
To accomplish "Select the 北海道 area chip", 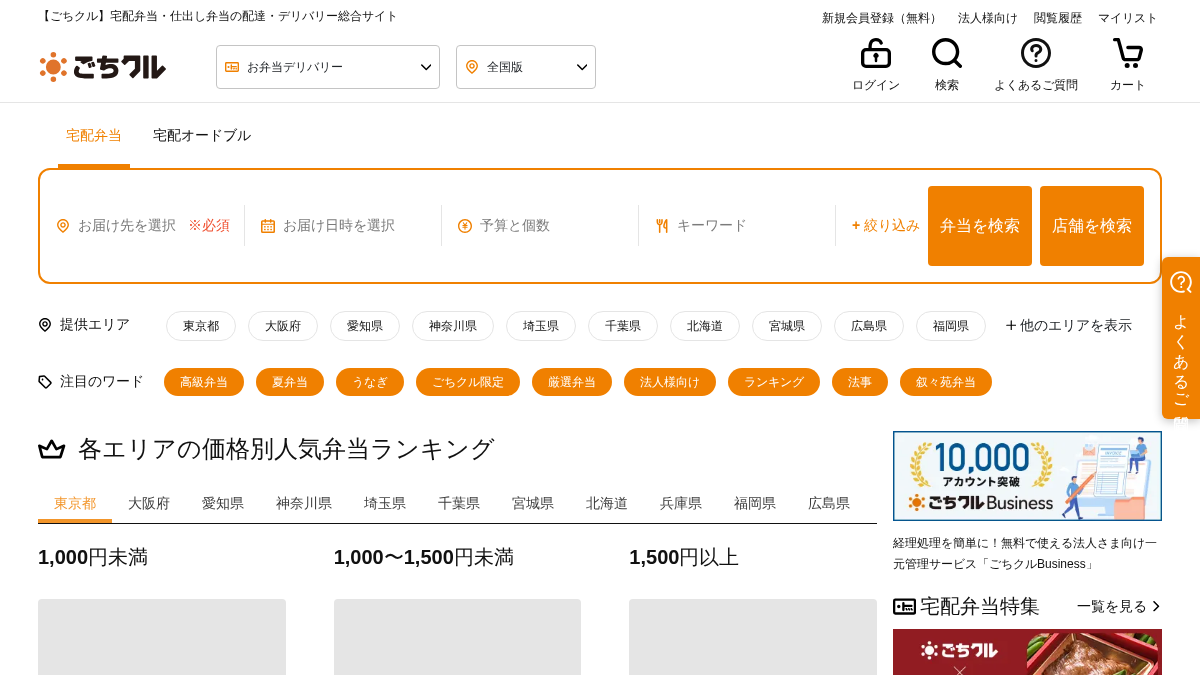I will tap(705, 326).
